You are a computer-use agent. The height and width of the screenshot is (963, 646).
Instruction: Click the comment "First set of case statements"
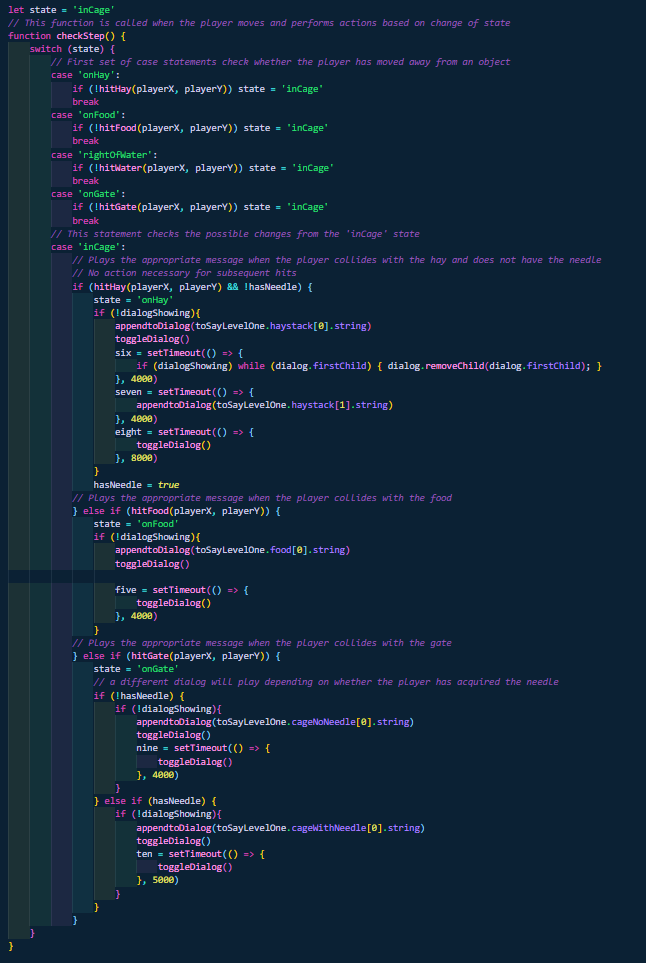[x=281, y=62]
